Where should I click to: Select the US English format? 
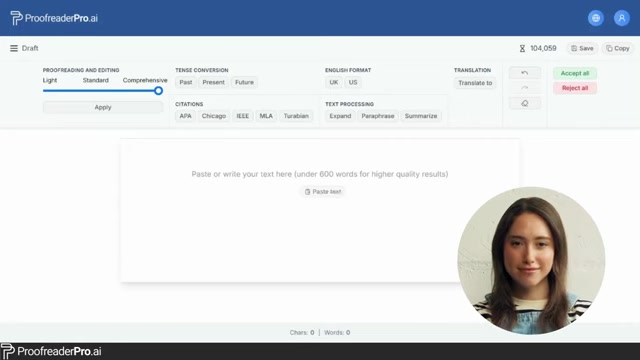[x=353, y=82]
